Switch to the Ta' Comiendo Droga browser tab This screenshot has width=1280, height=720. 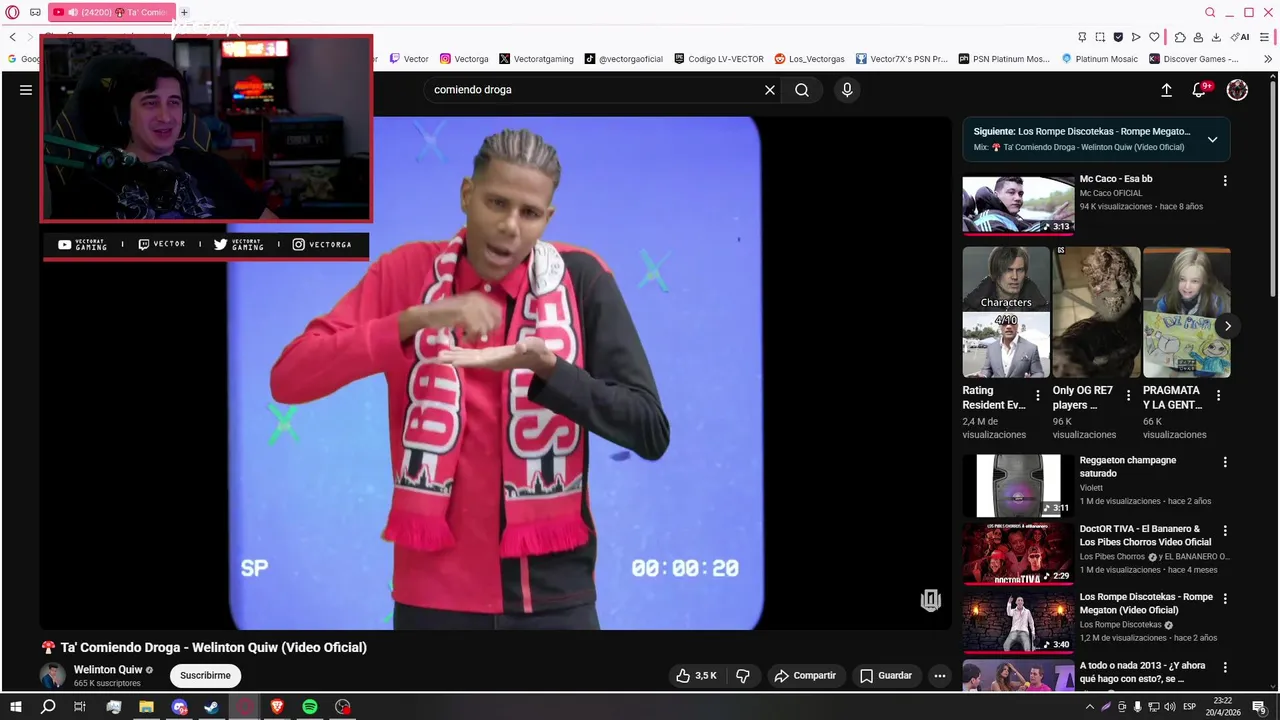[111, 12]
